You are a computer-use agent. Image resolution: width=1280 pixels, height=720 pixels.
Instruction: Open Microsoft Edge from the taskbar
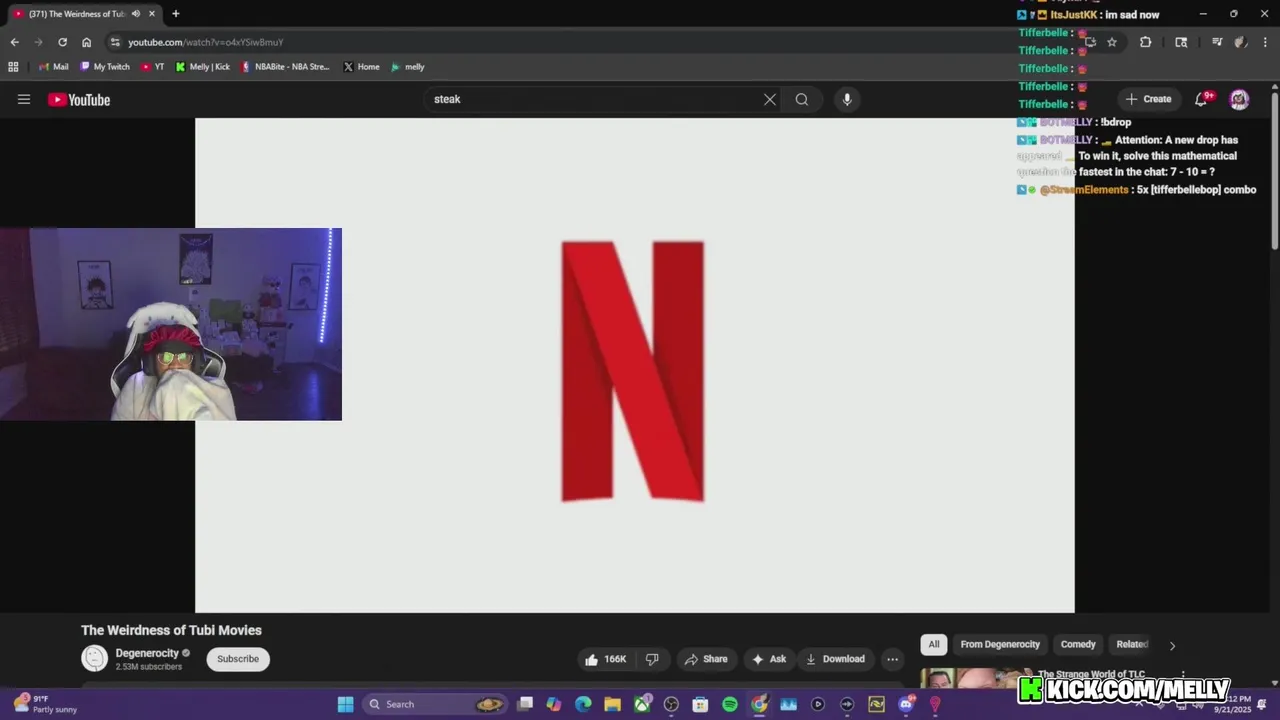click(583, 704)
